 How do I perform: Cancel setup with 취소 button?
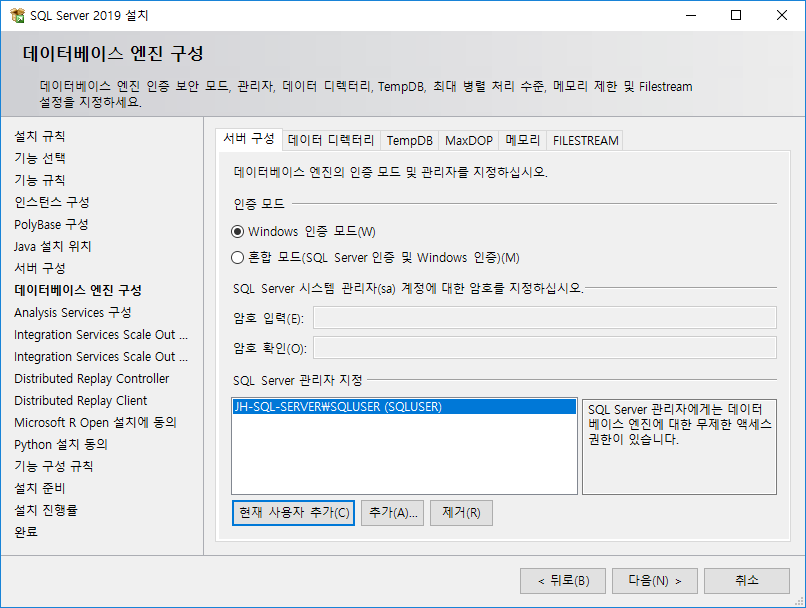tap(747, 581)
